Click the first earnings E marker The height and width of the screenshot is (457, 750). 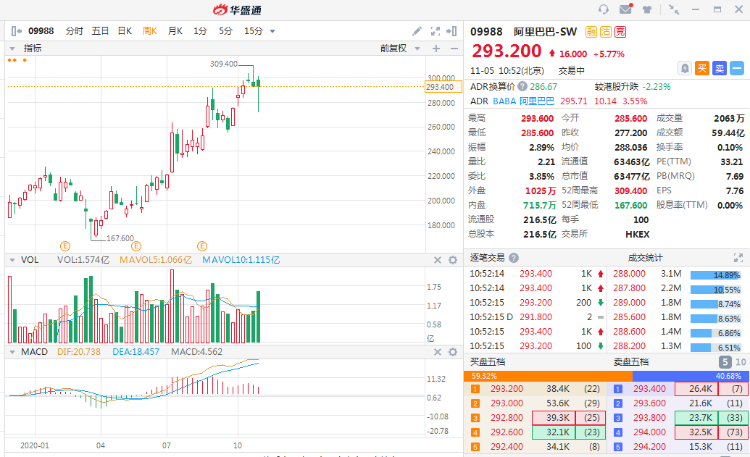[65, 246]
